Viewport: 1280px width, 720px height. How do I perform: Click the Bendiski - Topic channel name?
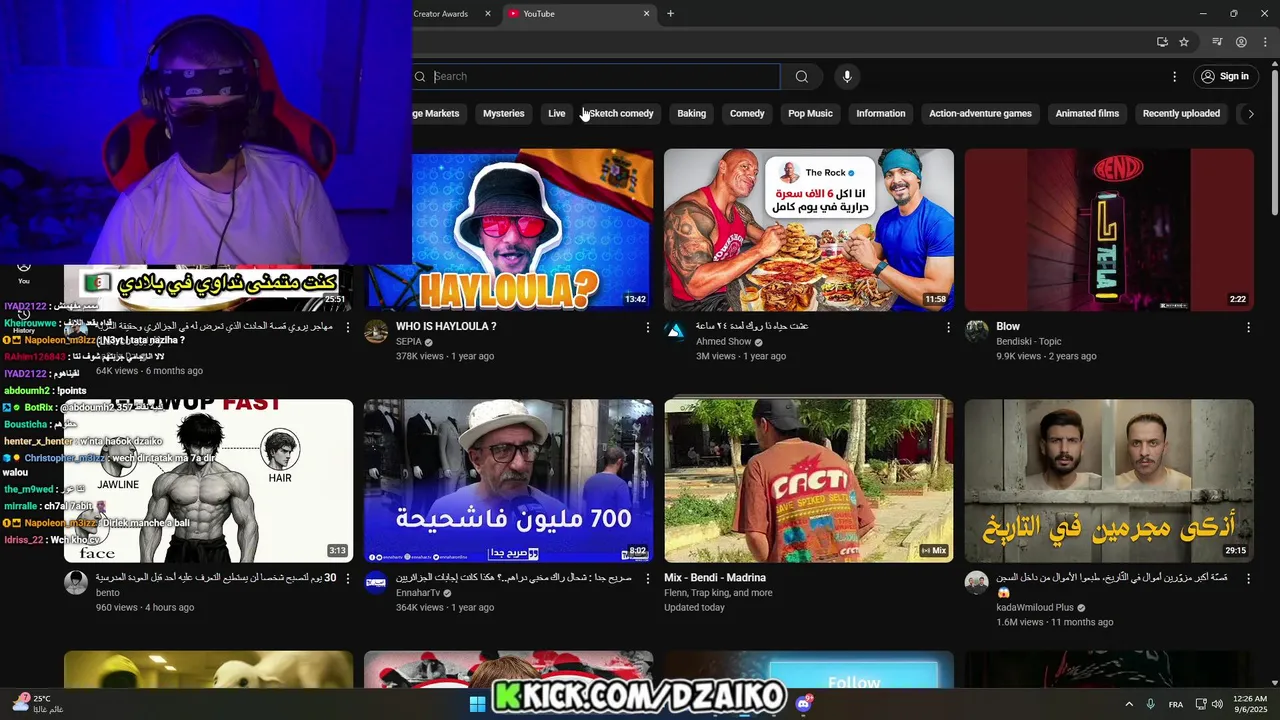click(1029, 342)
